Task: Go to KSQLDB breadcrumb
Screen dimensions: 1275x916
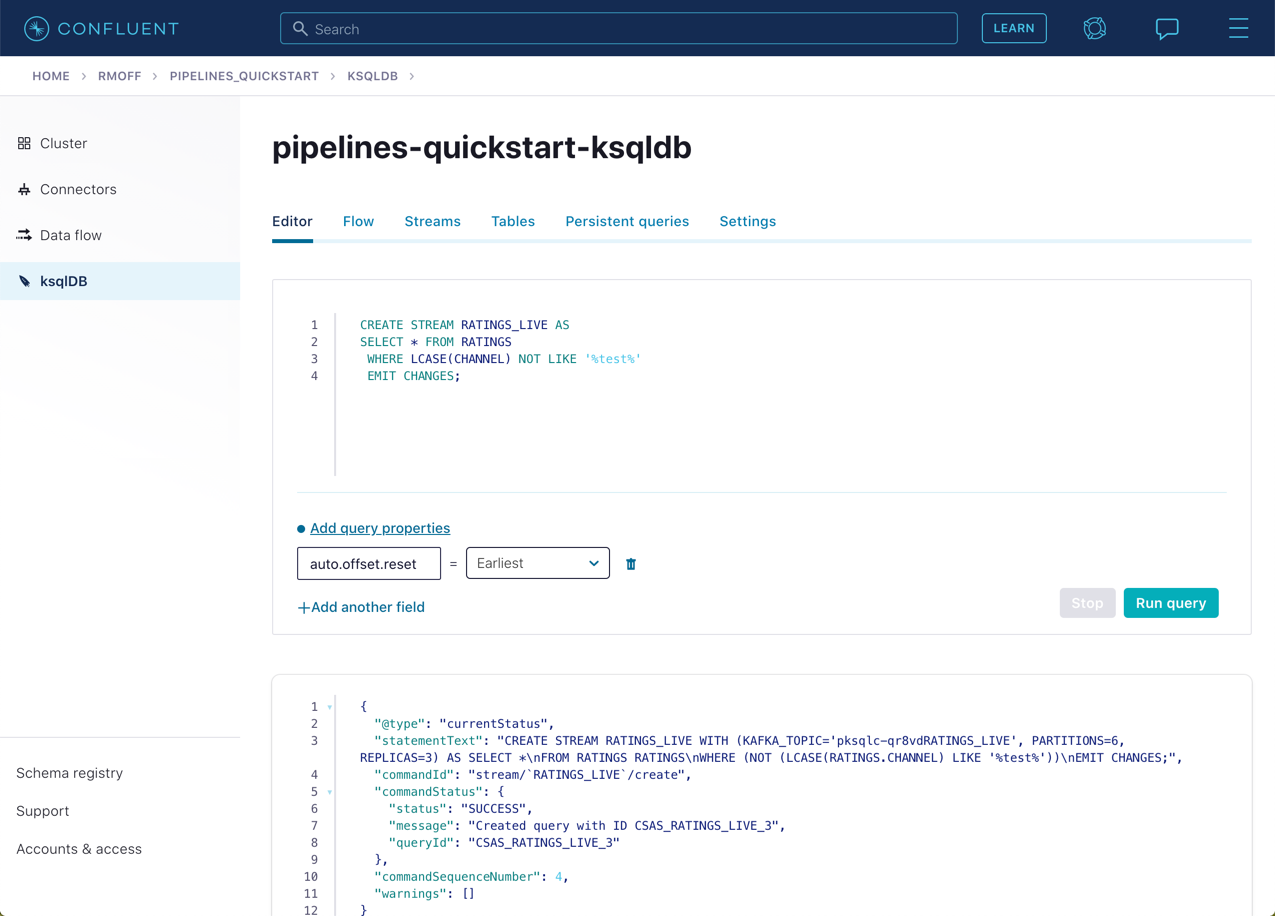Action: click(372, 76)
